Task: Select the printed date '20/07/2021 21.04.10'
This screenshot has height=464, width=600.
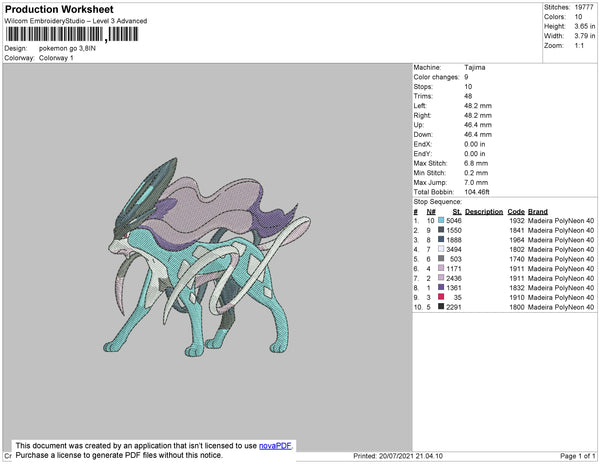Action: [x=411, y=456]
